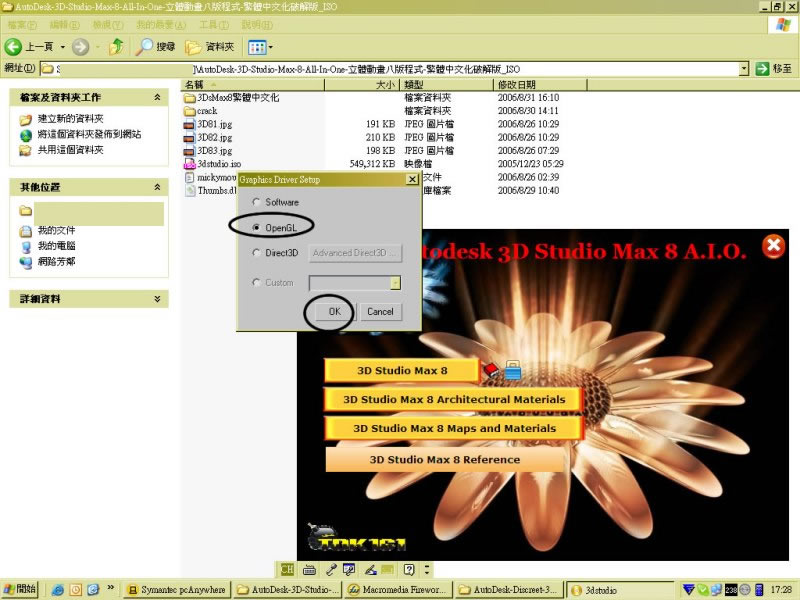Select the 3dstudio.iso disc image icon
Image resolution: width=800 pixels, height=600 pixels.
coord(190,164)
